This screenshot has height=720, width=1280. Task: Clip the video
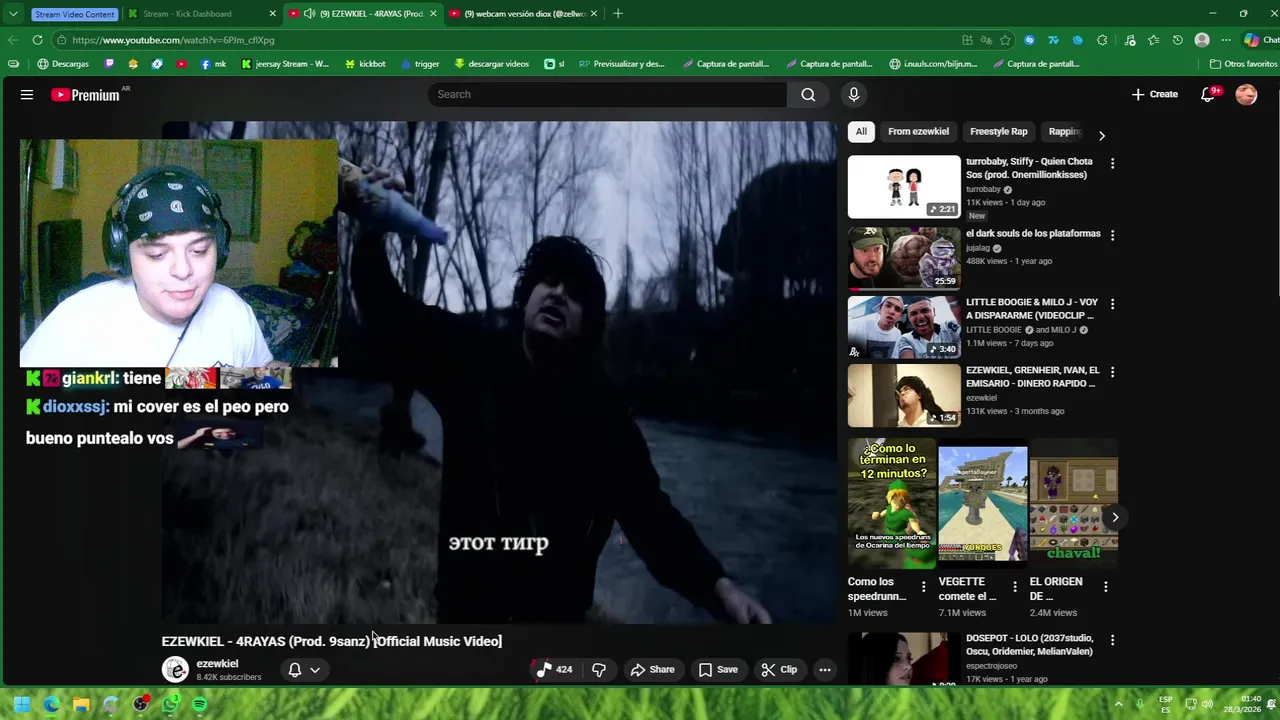(x=779, y=670)
